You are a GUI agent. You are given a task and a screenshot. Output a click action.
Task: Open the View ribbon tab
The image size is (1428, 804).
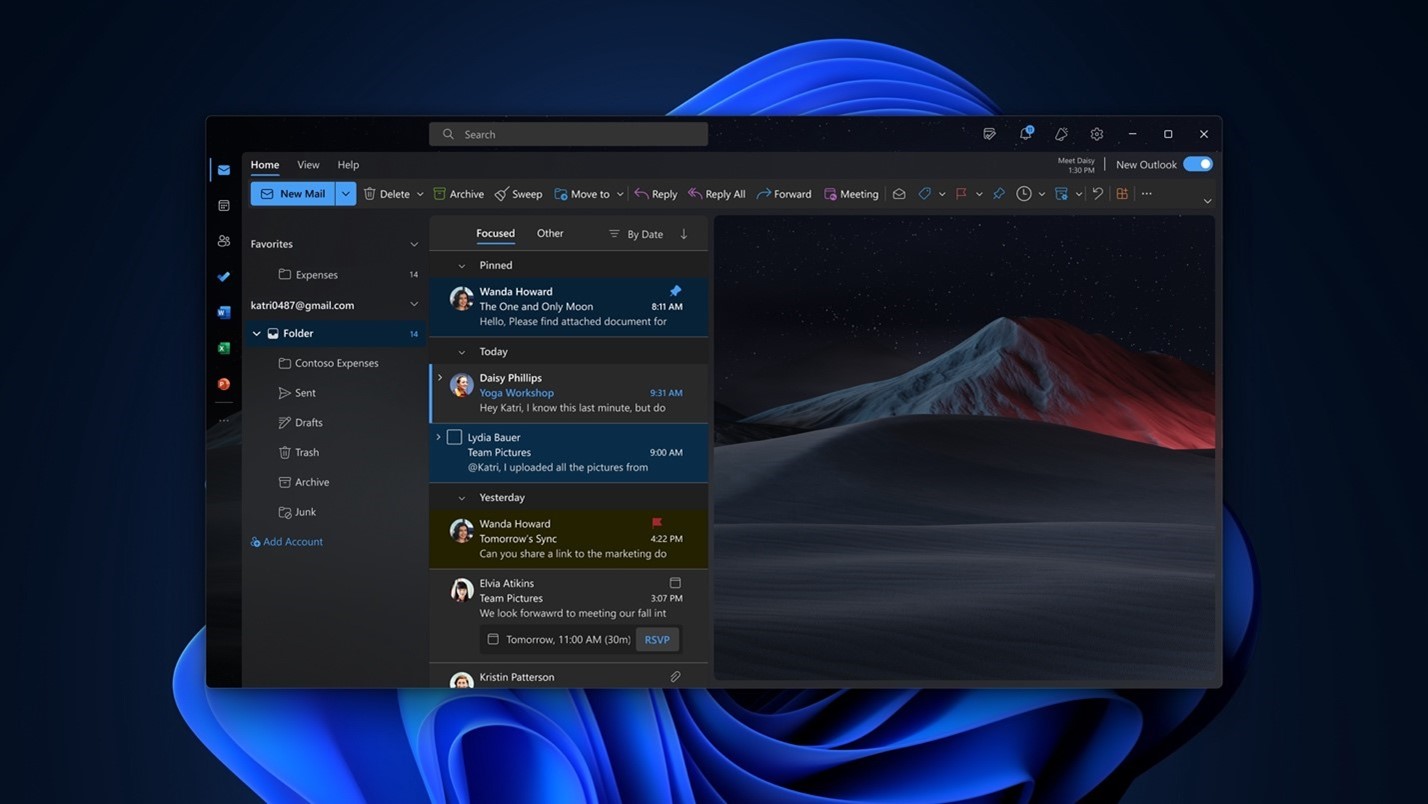[x=308, y=164]
